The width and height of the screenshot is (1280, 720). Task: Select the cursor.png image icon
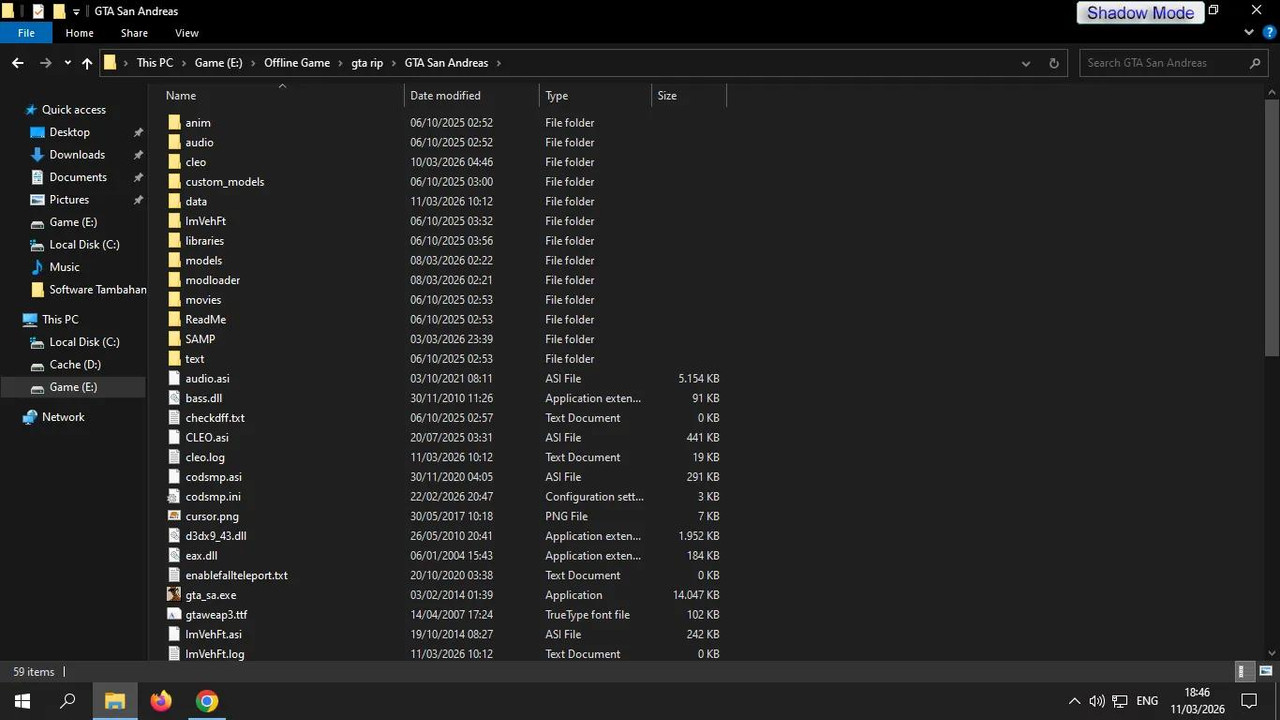pos(175,516)
